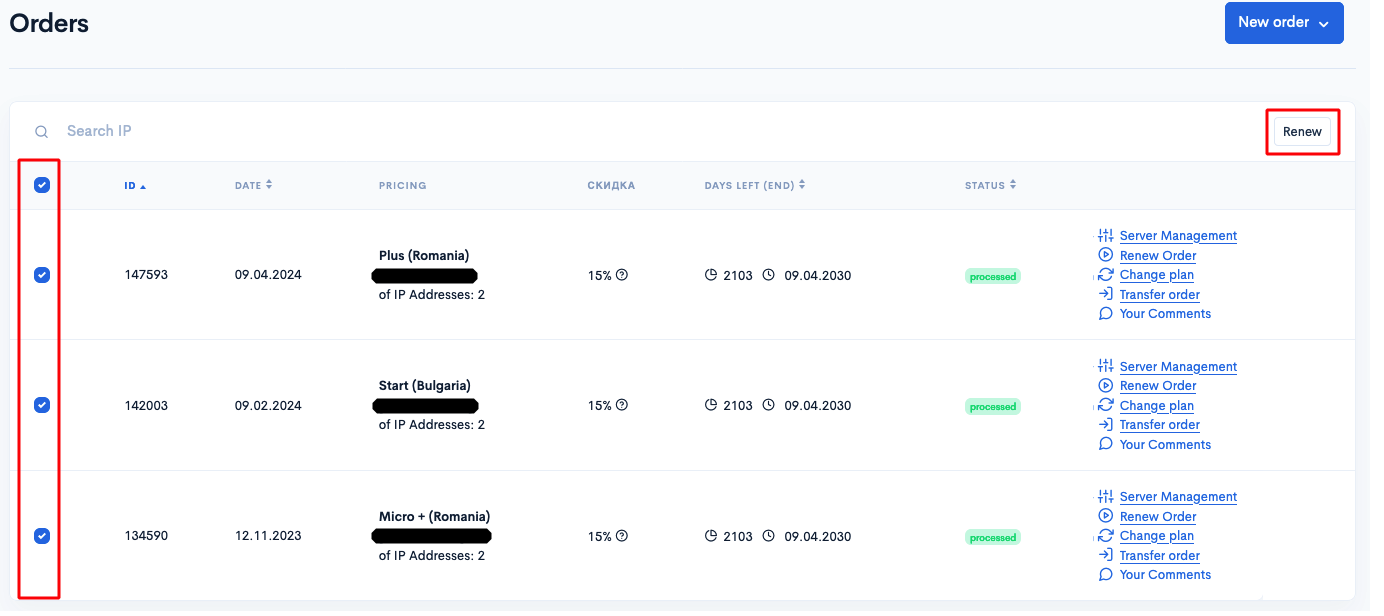
Task: Click the Renew Order play icon for order 147593
Action: click(1105, 255)
